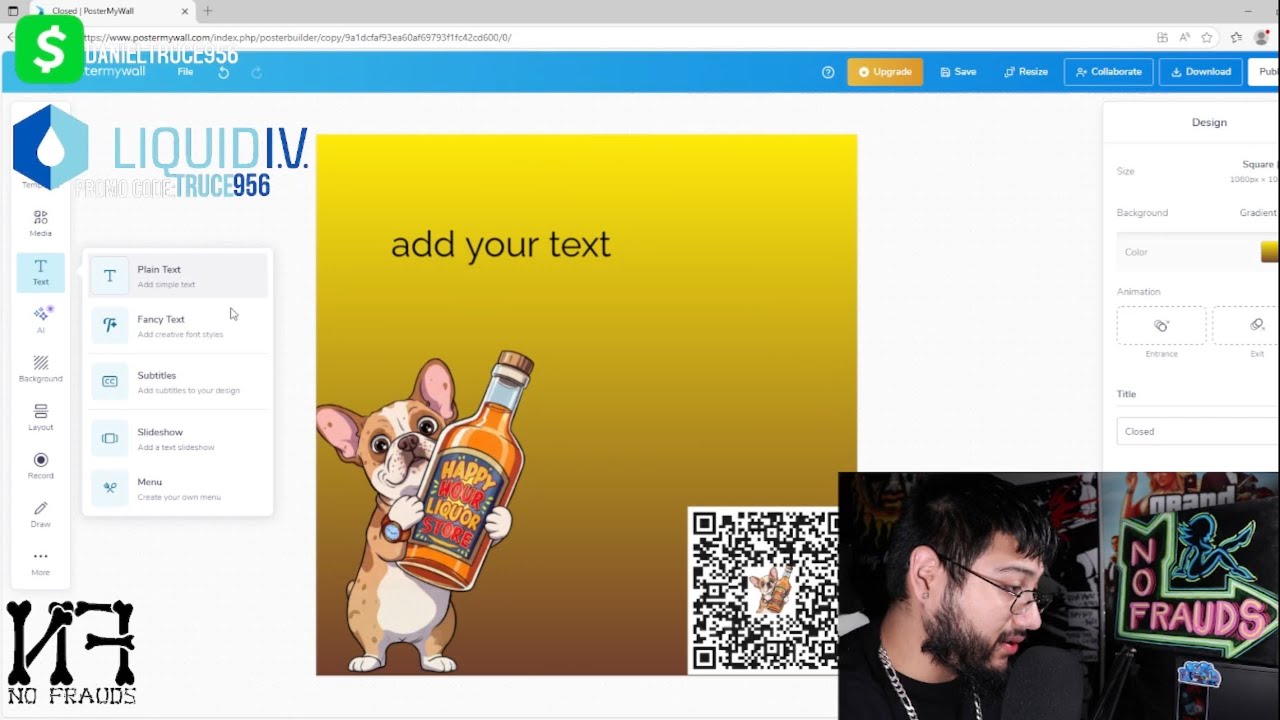The image size is (1280, 720).
Task: Click the Upgrade button
Action: [x=885, y=72]
